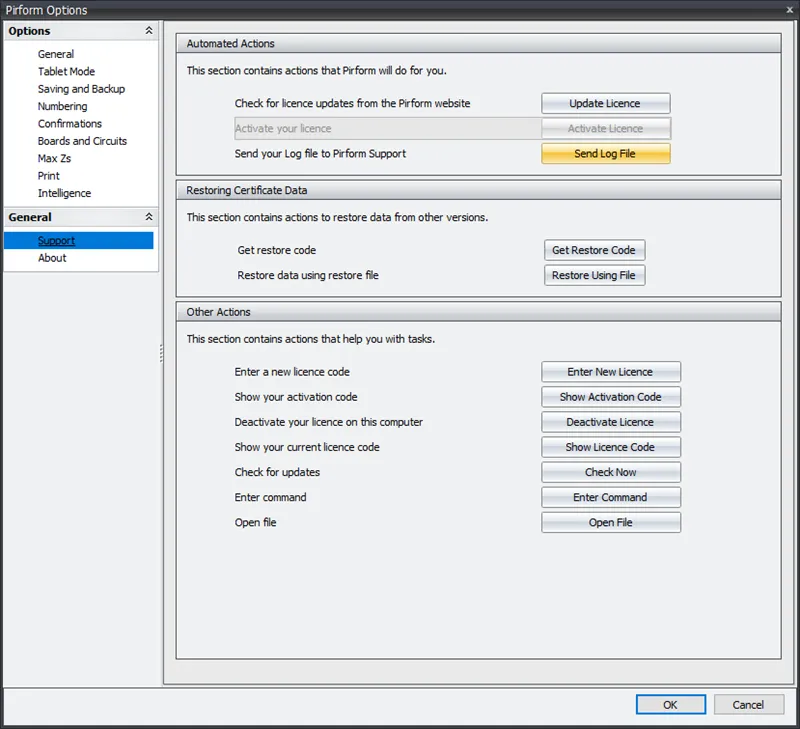Screen dimensions: 800x729
Task: Click the Enter Command button
Action: pos(611,496)
